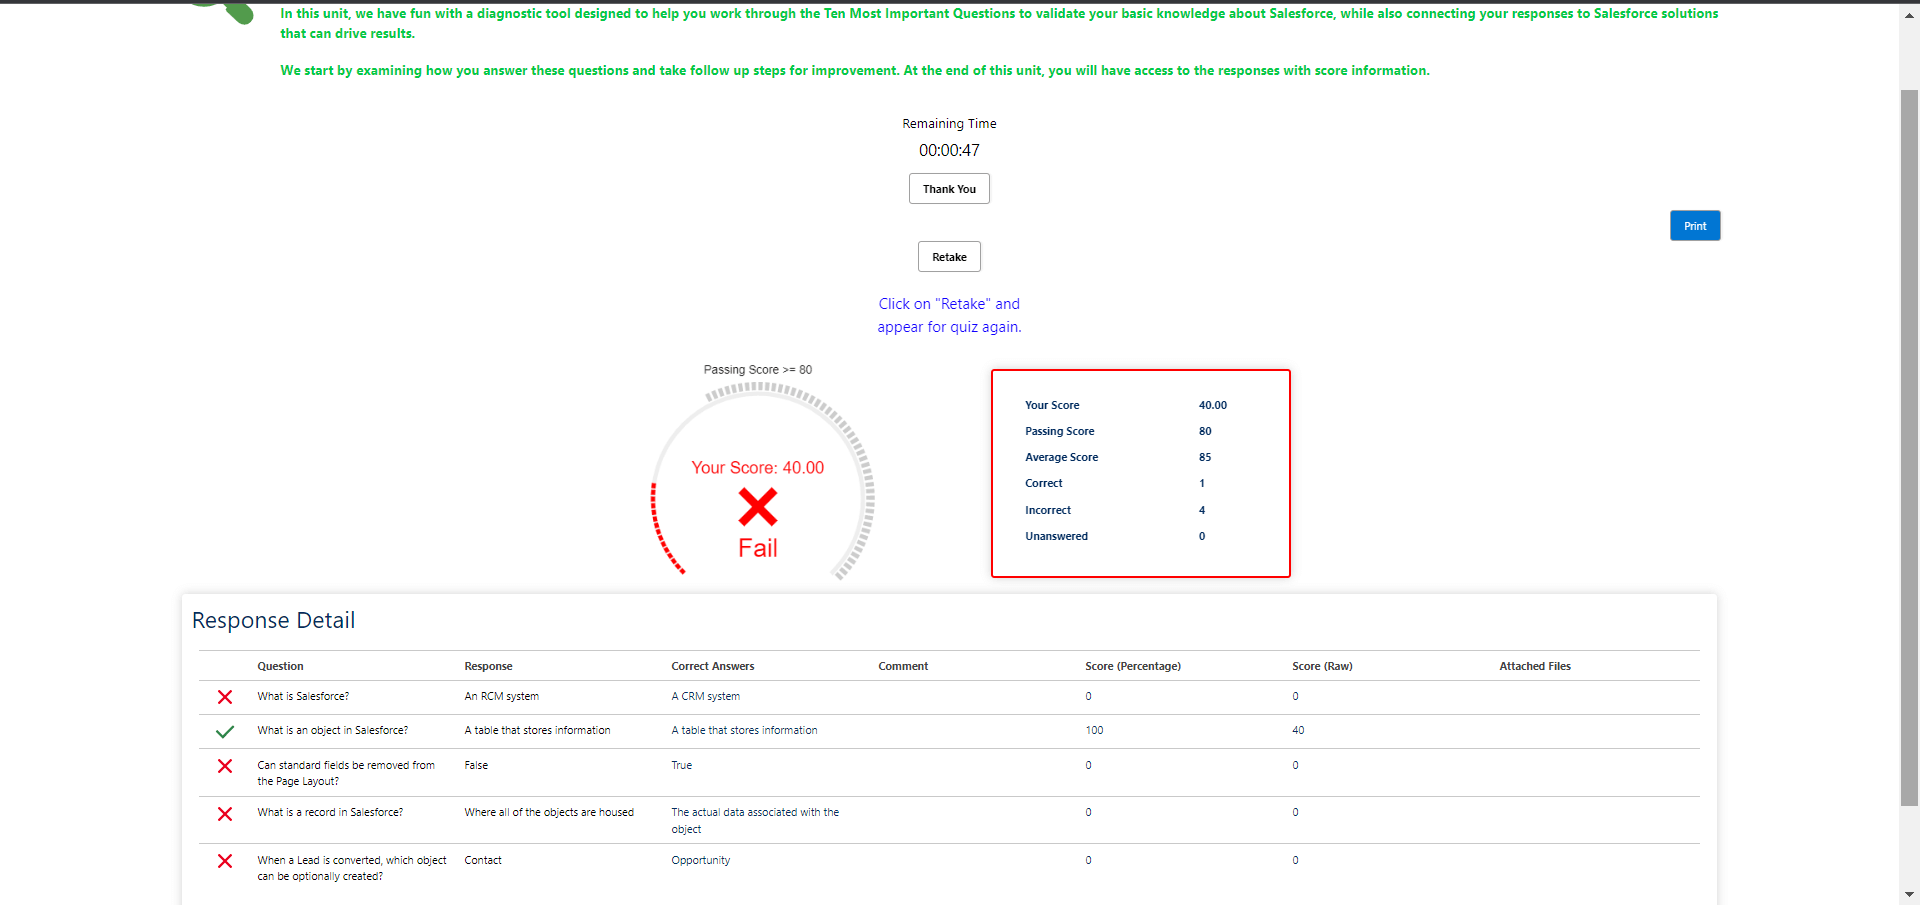
Task: Click the blue Print button
Action: click(1694, 226)
